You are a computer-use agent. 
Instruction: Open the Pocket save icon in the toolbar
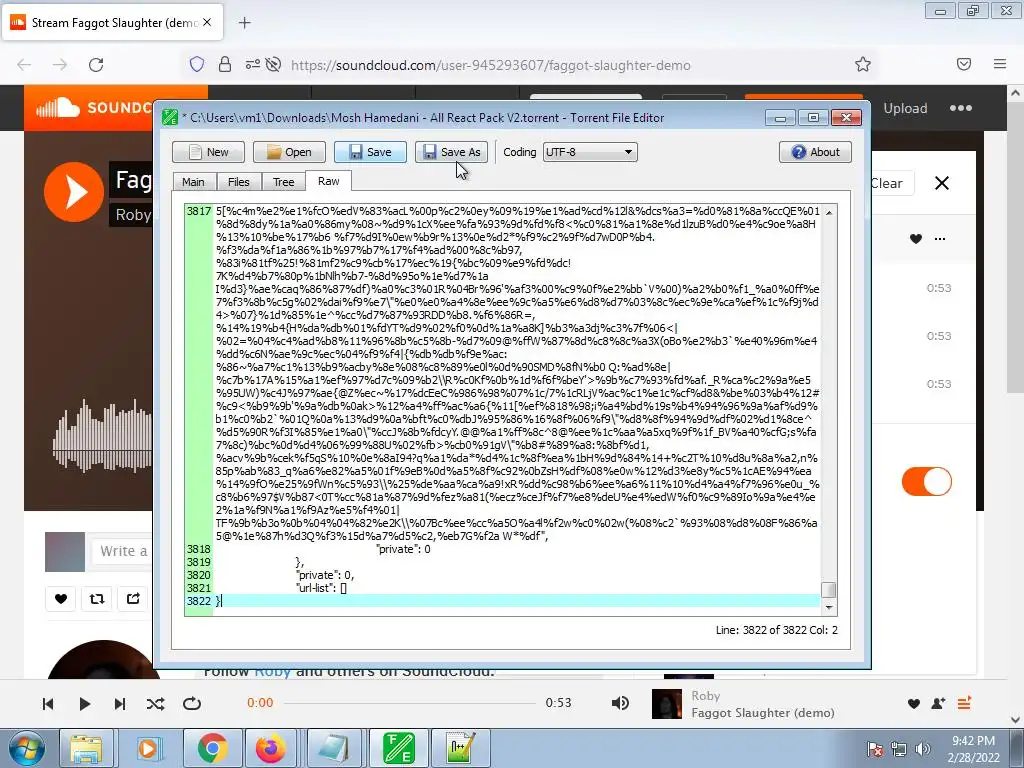964,64
